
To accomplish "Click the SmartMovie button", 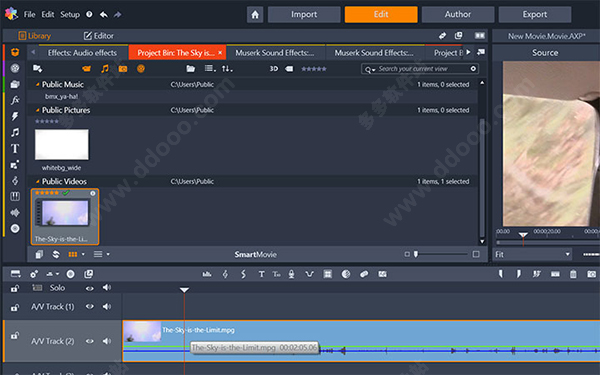I will point(255,254).
